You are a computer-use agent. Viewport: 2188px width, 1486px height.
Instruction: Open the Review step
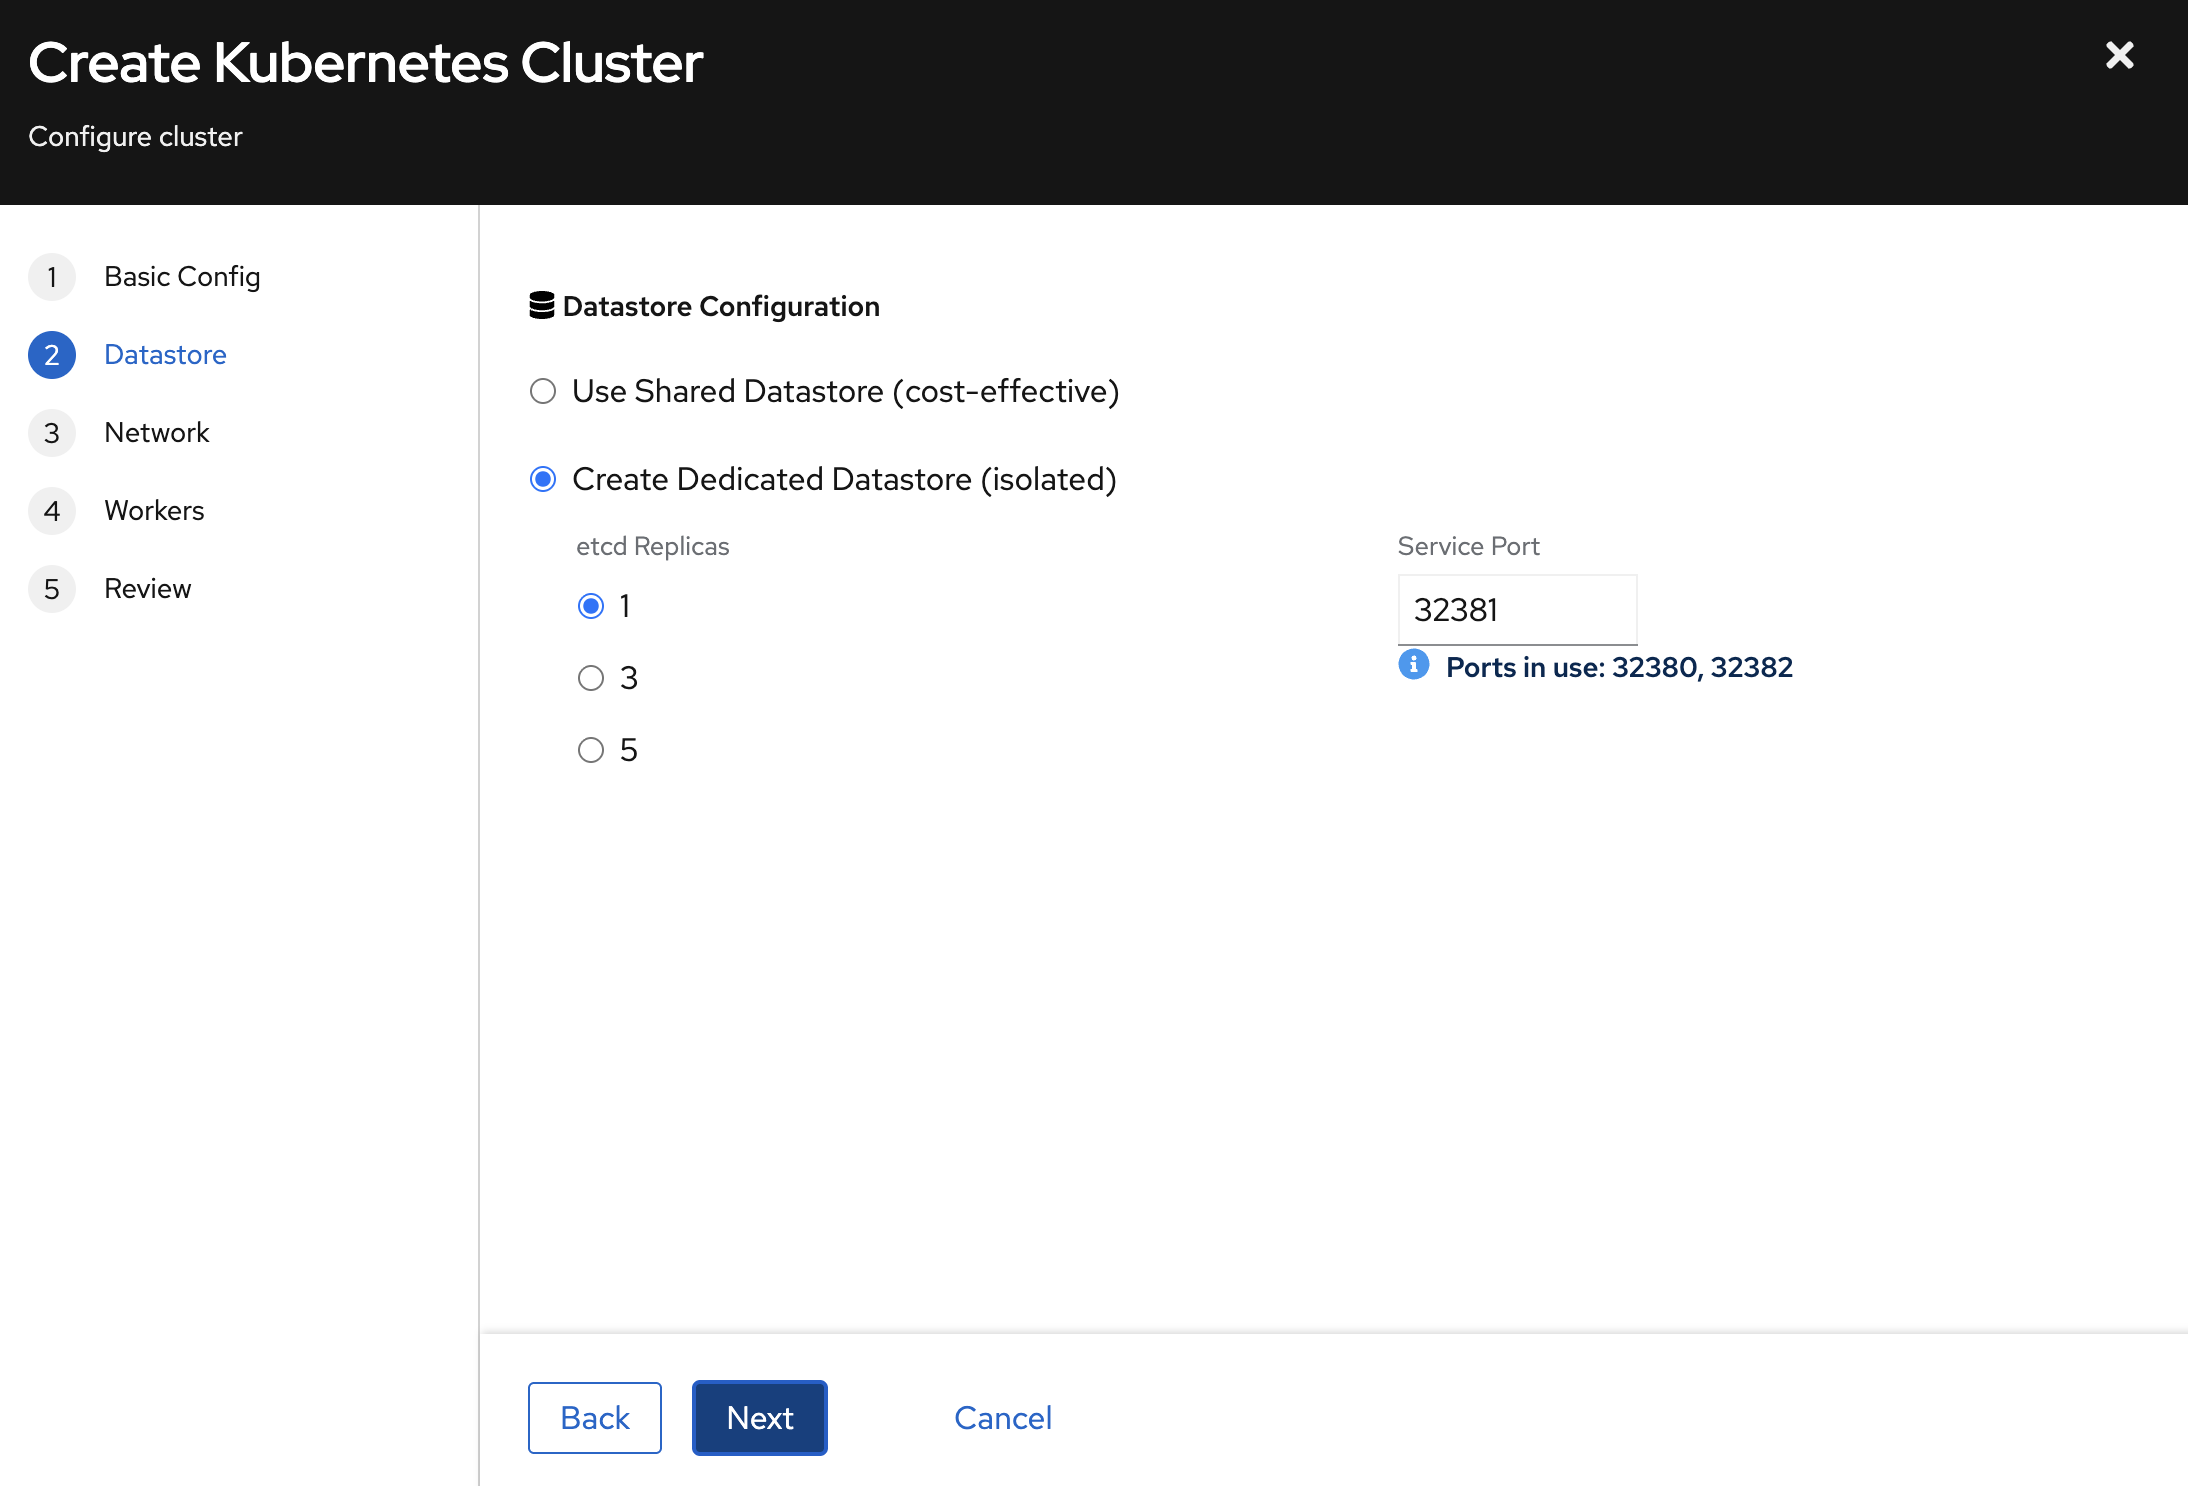coord(148,589)
